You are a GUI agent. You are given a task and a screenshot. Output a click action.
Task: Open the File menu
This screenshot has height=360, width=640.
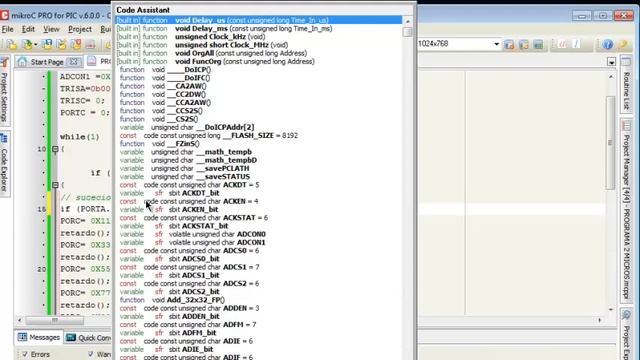pos(7,29)
